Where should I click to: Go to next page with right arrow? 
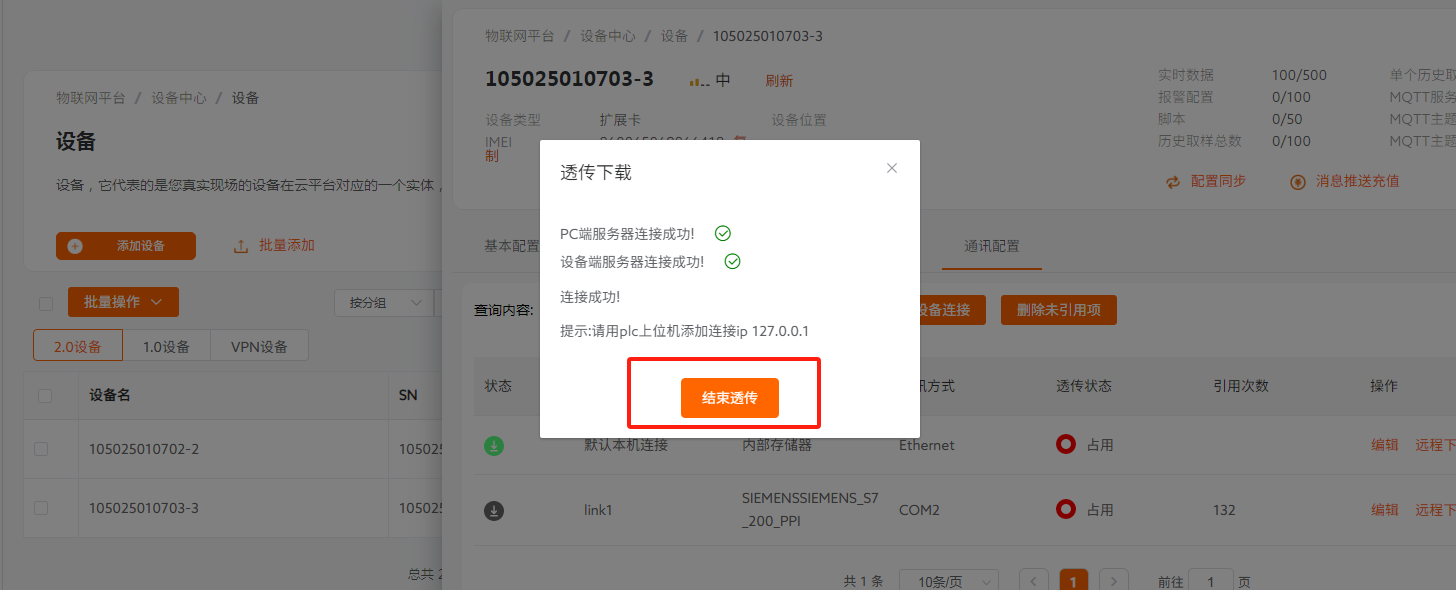pyautogui.click(x=1113, y=581)
